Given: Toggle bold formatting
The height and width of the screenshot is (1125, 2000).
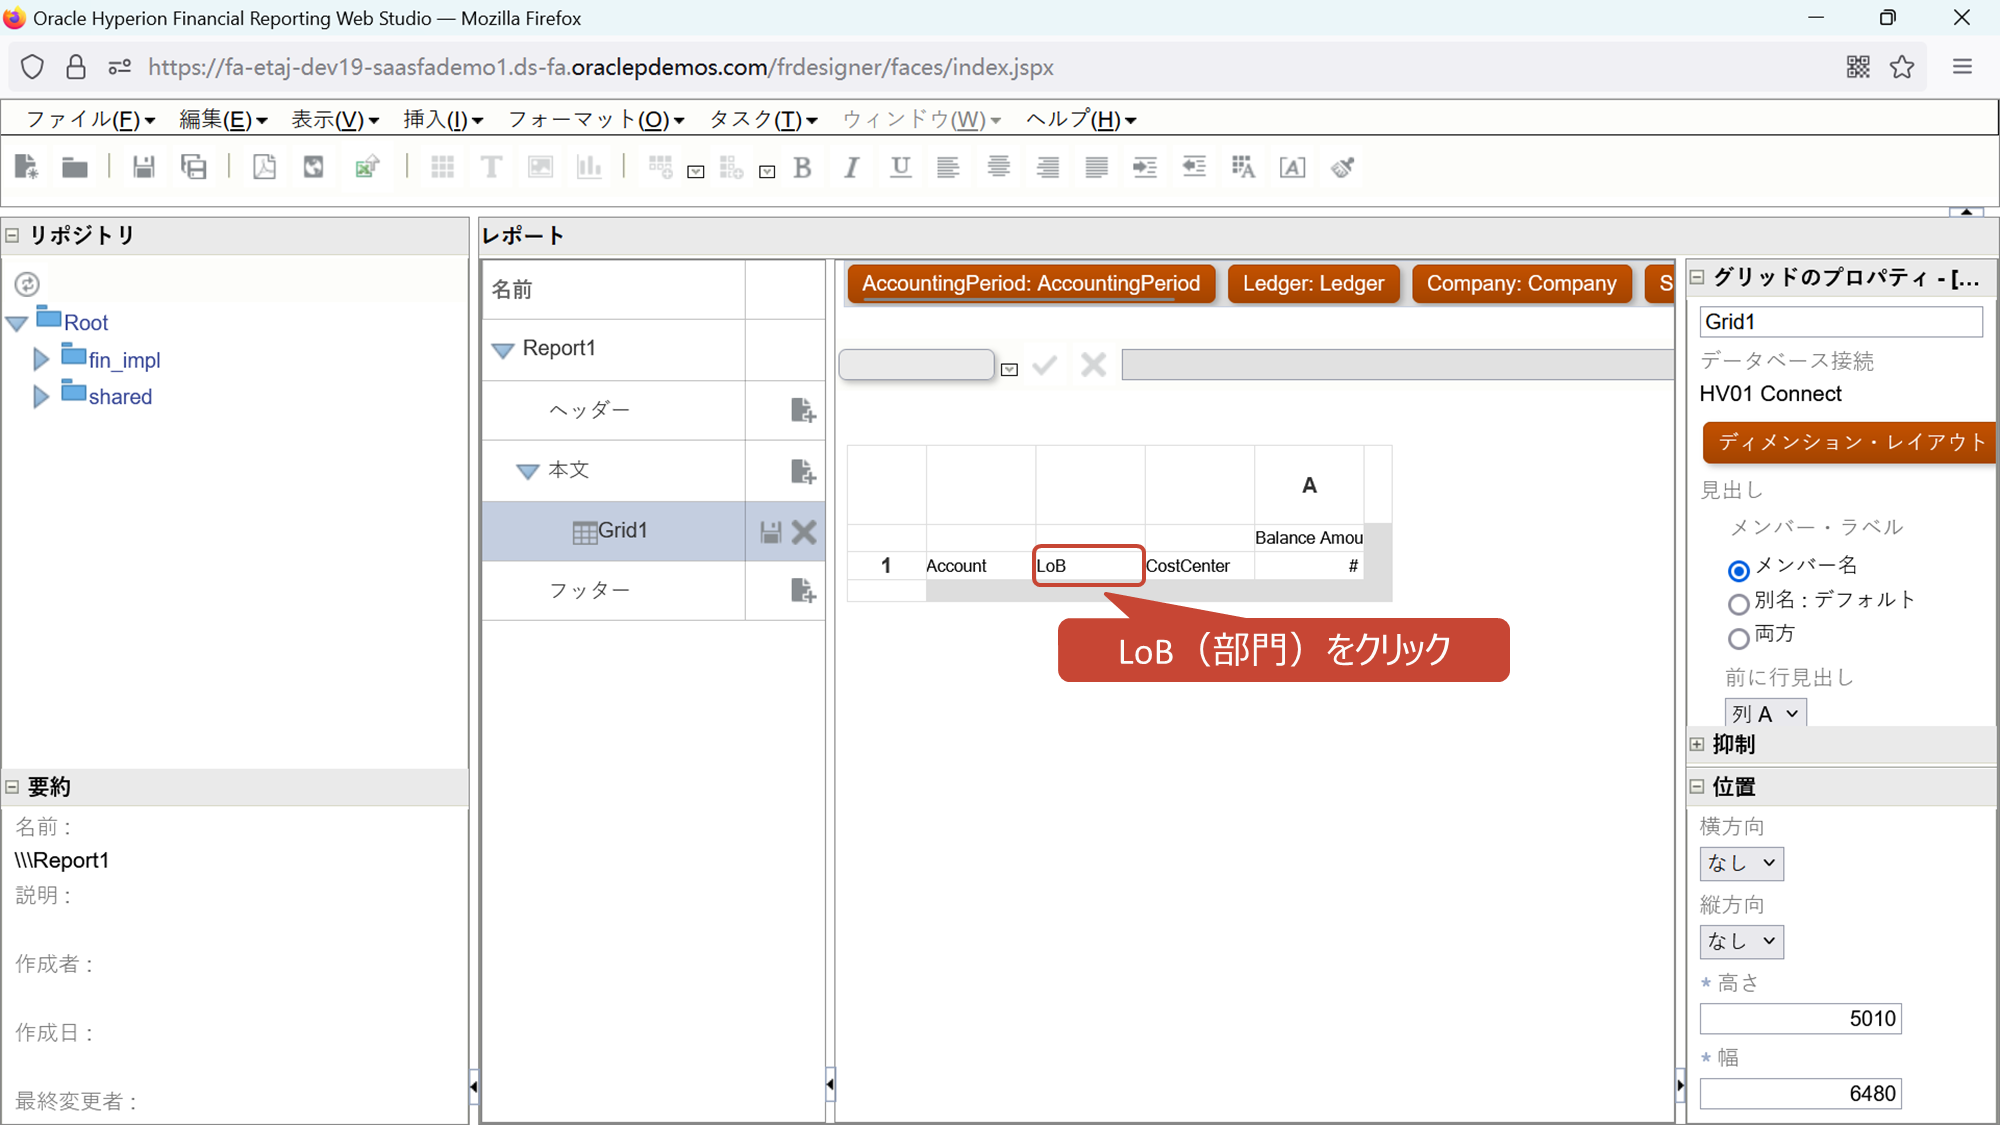Looking at the screenshot, I should click(802, 167).
